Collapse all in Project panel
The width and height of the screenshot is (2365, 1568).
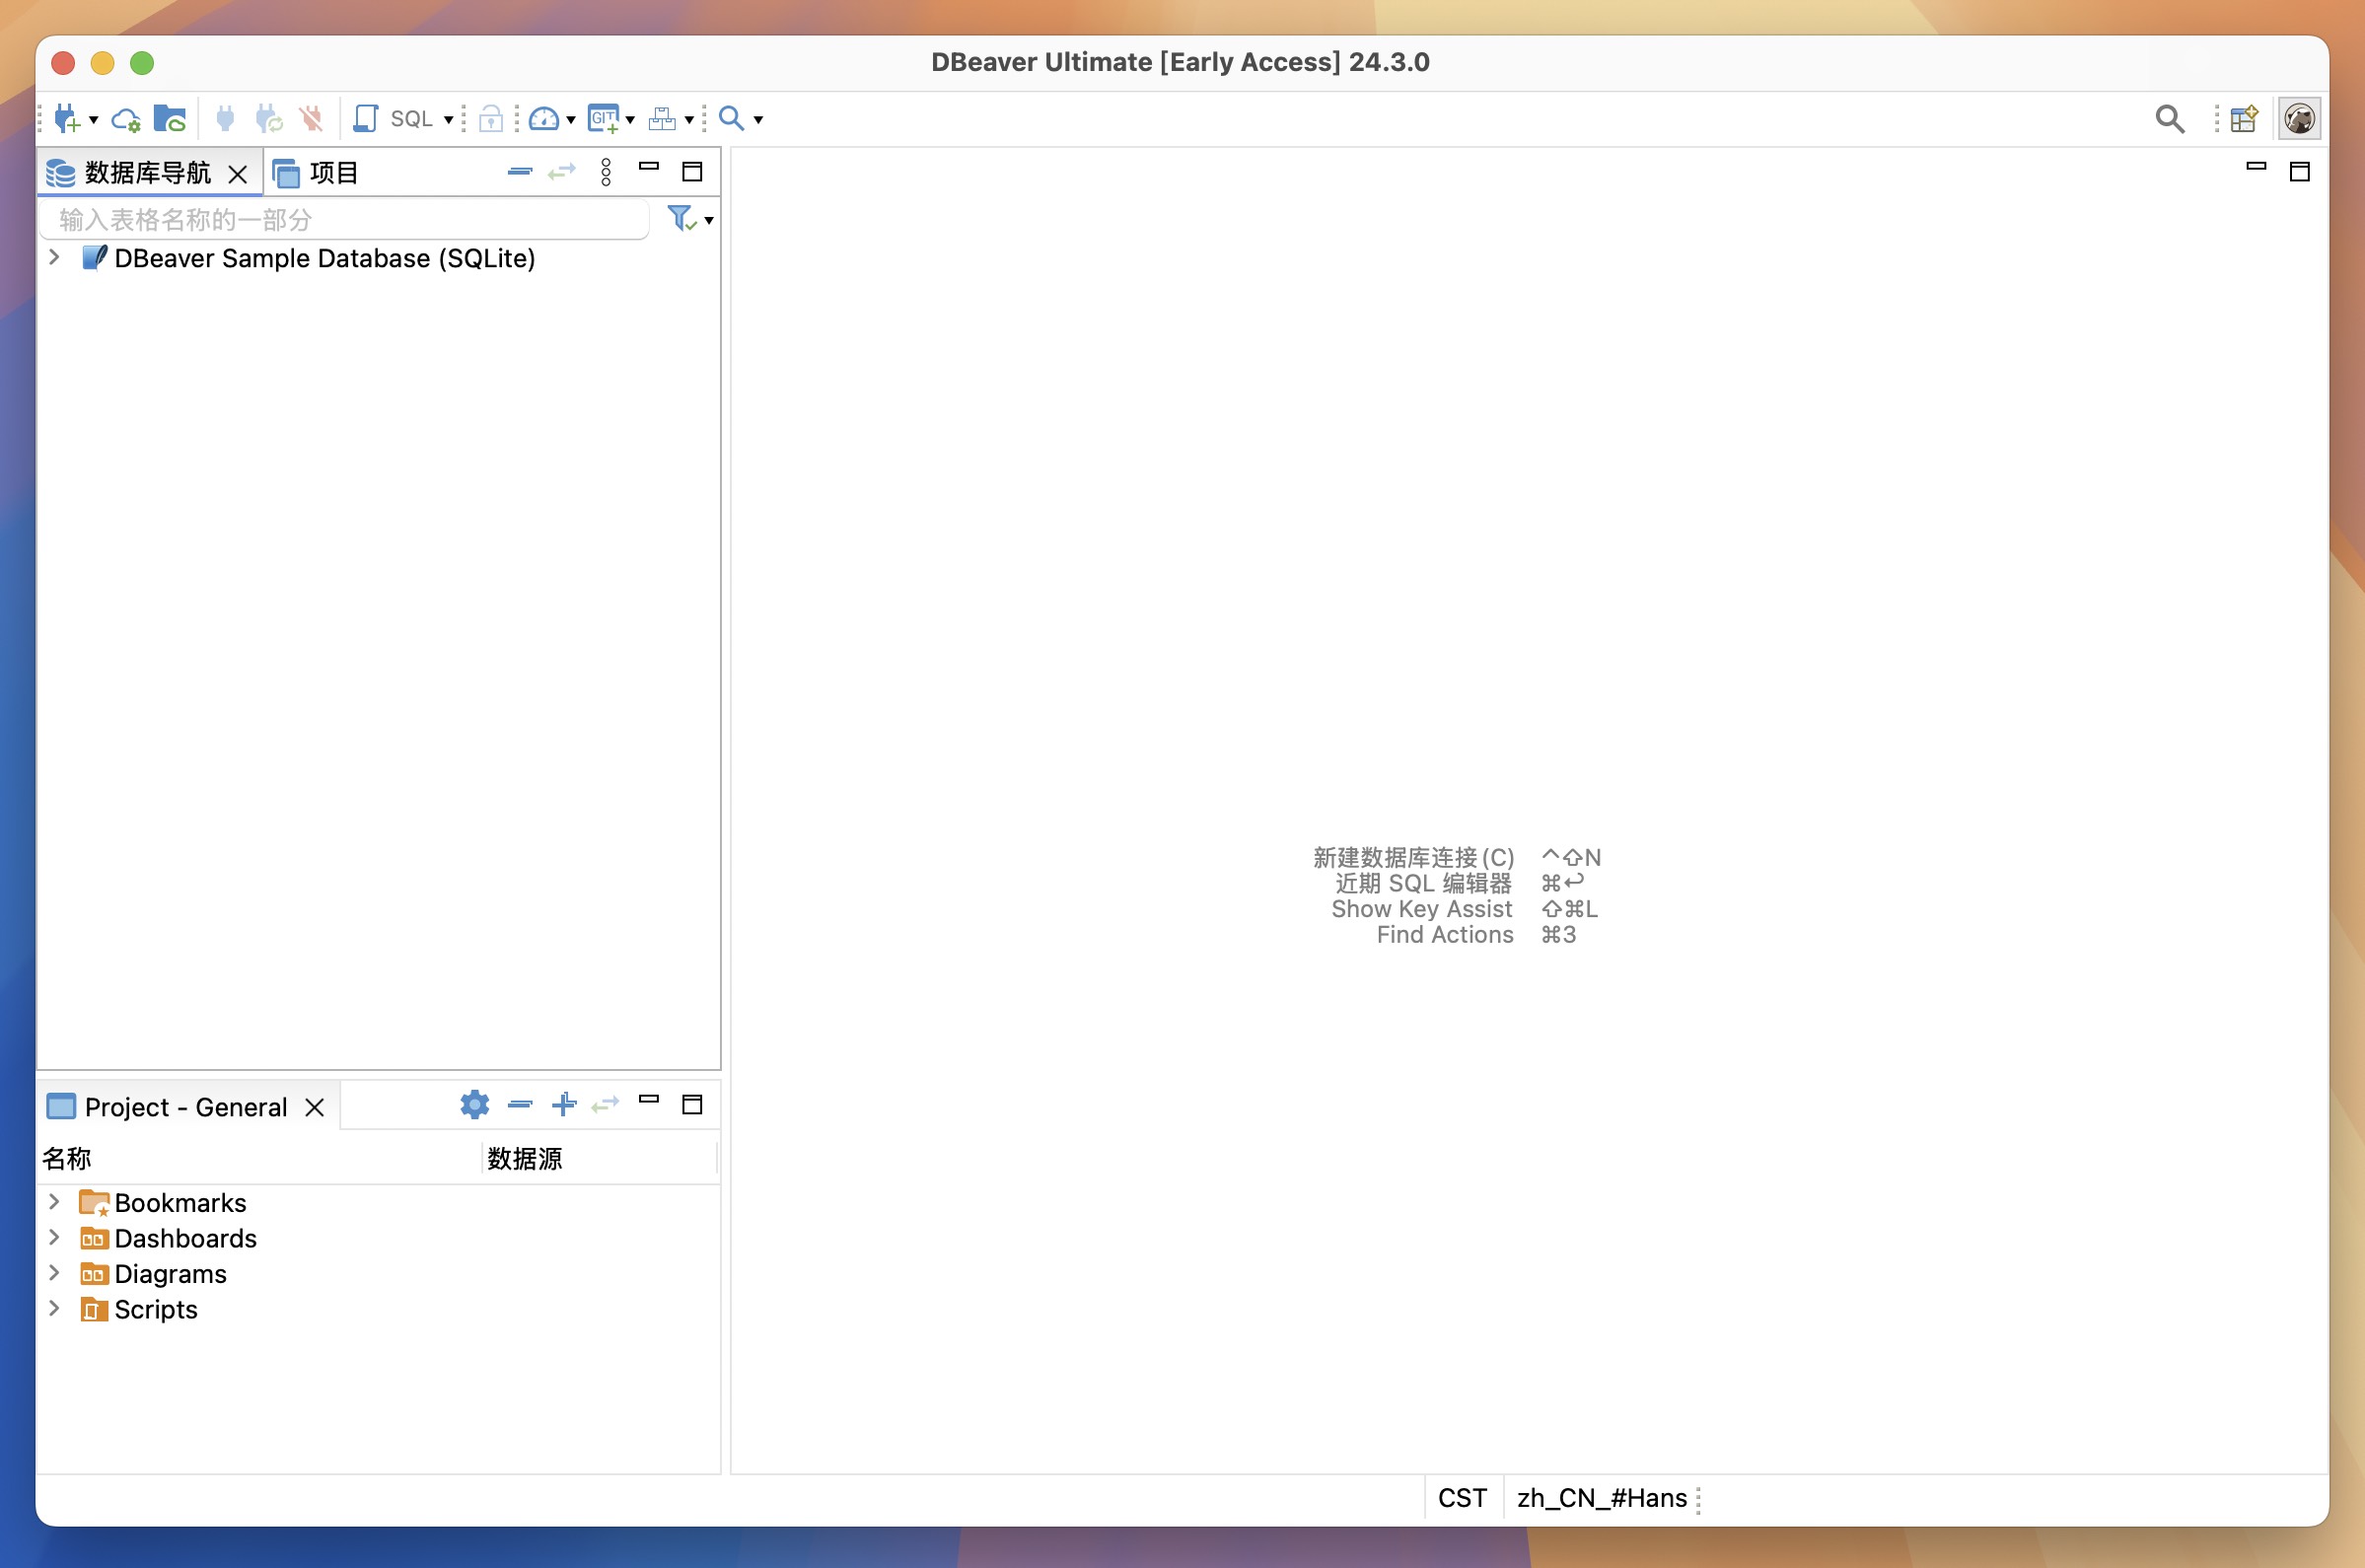coord(520,1104)
